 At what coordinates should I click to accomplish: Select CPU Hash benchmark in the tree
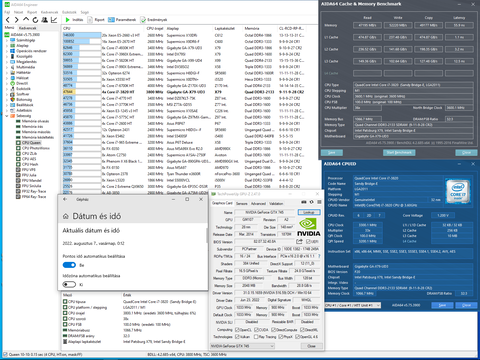click(x=27, y=164)
